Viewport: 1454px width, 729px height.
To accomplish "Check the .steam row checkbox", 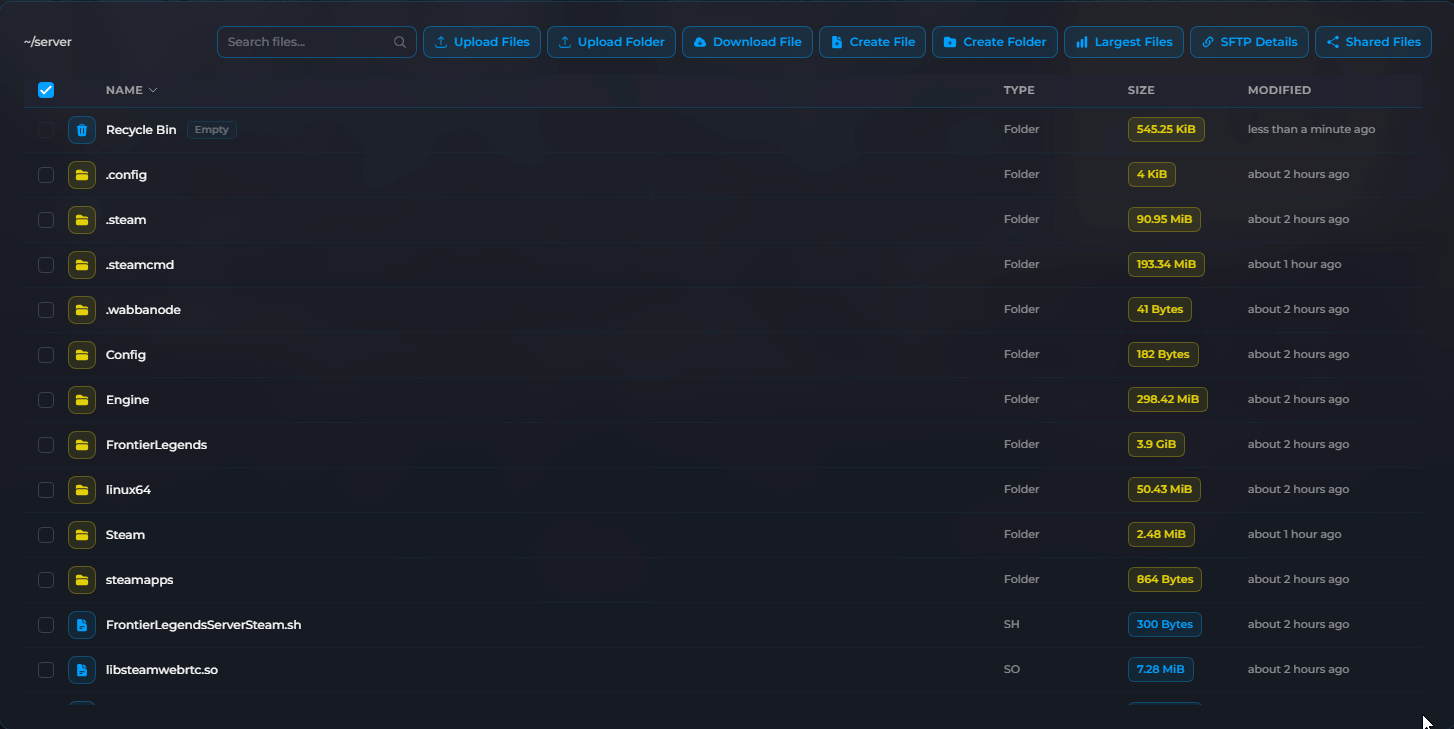I will [46, 220].
